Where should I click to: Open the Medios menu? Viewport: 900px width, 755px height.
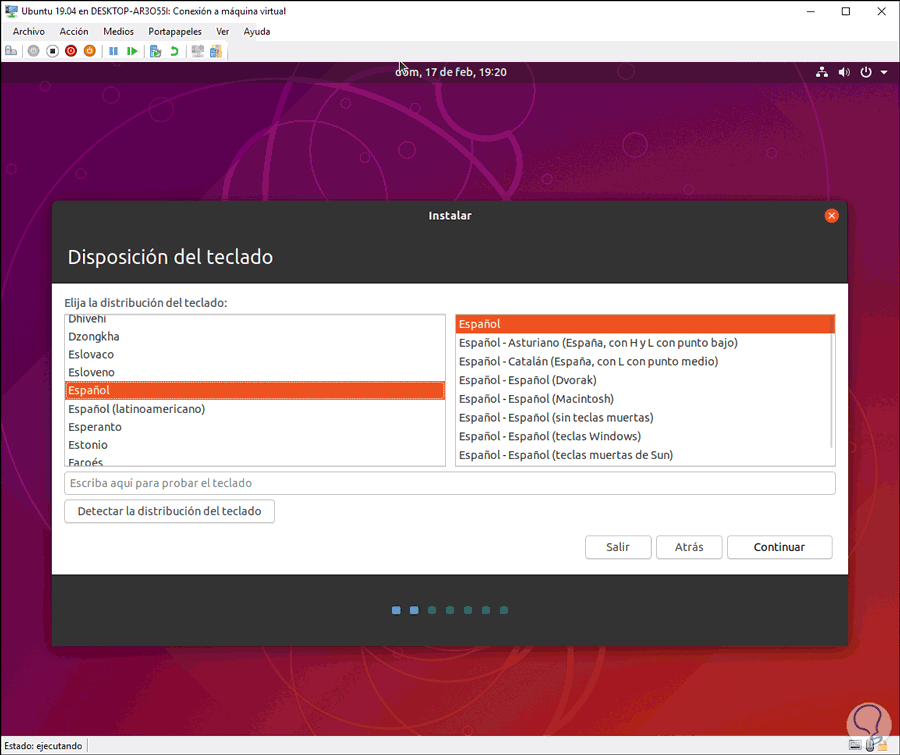pos(118,32)
